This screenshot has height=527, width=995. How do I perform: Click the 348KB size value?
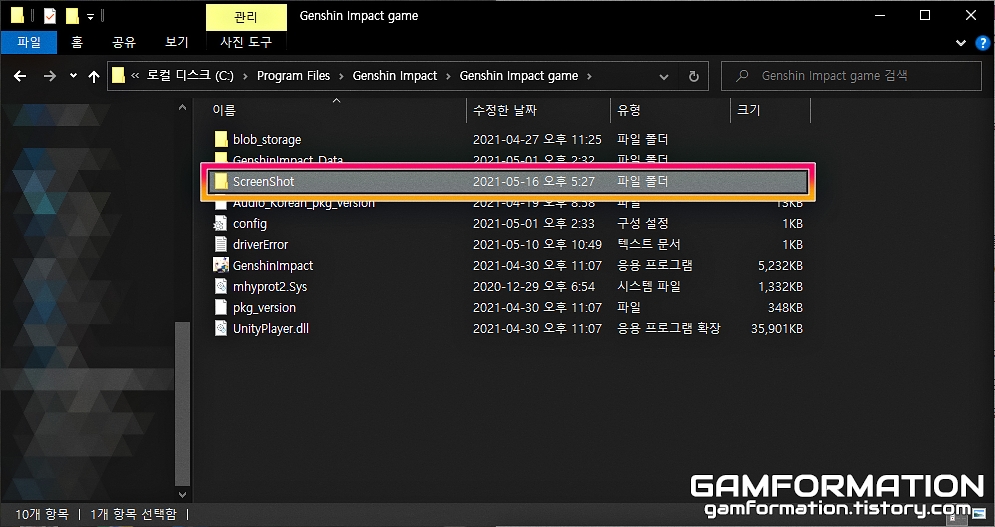coord(786,307)
